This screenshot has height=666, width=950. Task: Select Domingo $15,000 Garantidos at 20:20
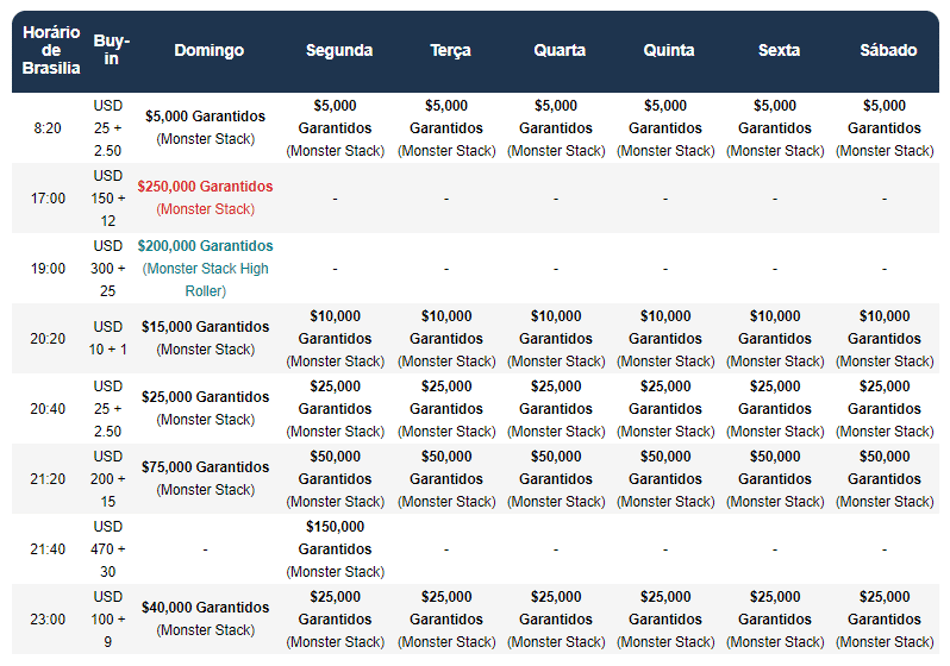pyautogui.click(x=205, y=338)
